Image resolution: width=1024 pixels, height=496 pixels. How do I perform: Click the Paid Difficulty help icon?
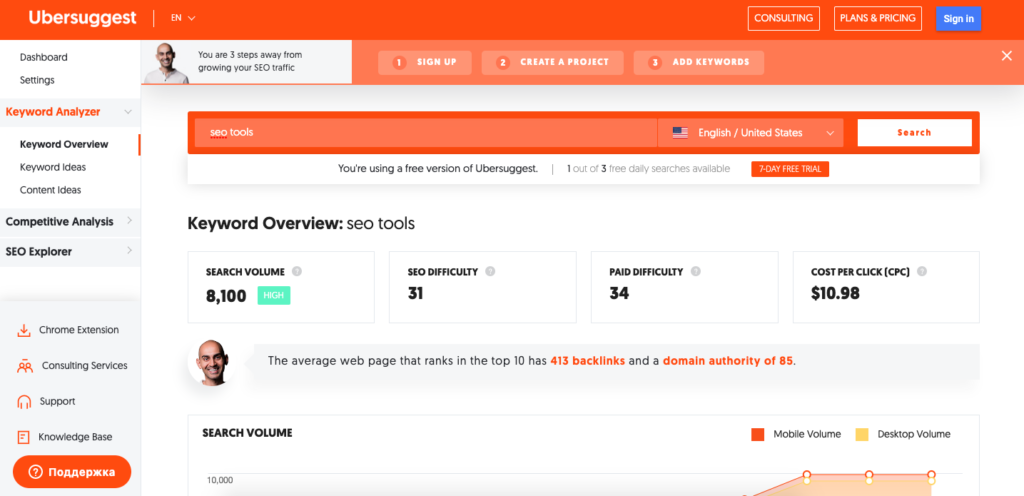click(x=696, y=271)
